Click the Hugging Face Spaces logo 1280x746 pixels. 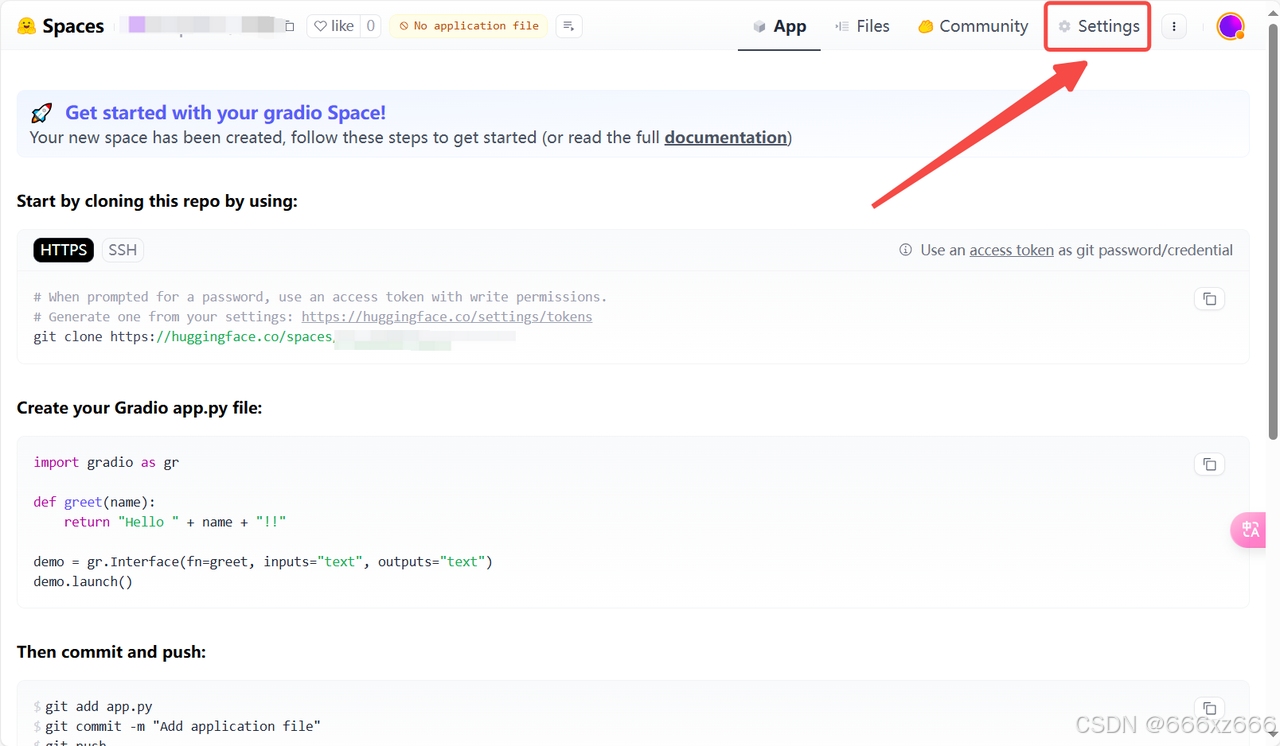(x=61, y=26)
